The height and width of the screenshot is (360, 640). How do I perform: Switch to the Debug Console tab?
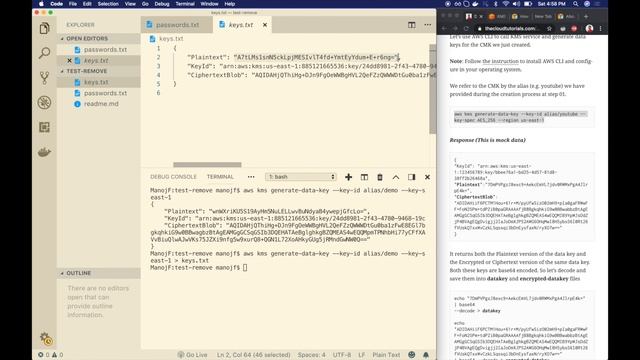click(x=173, y=177)
